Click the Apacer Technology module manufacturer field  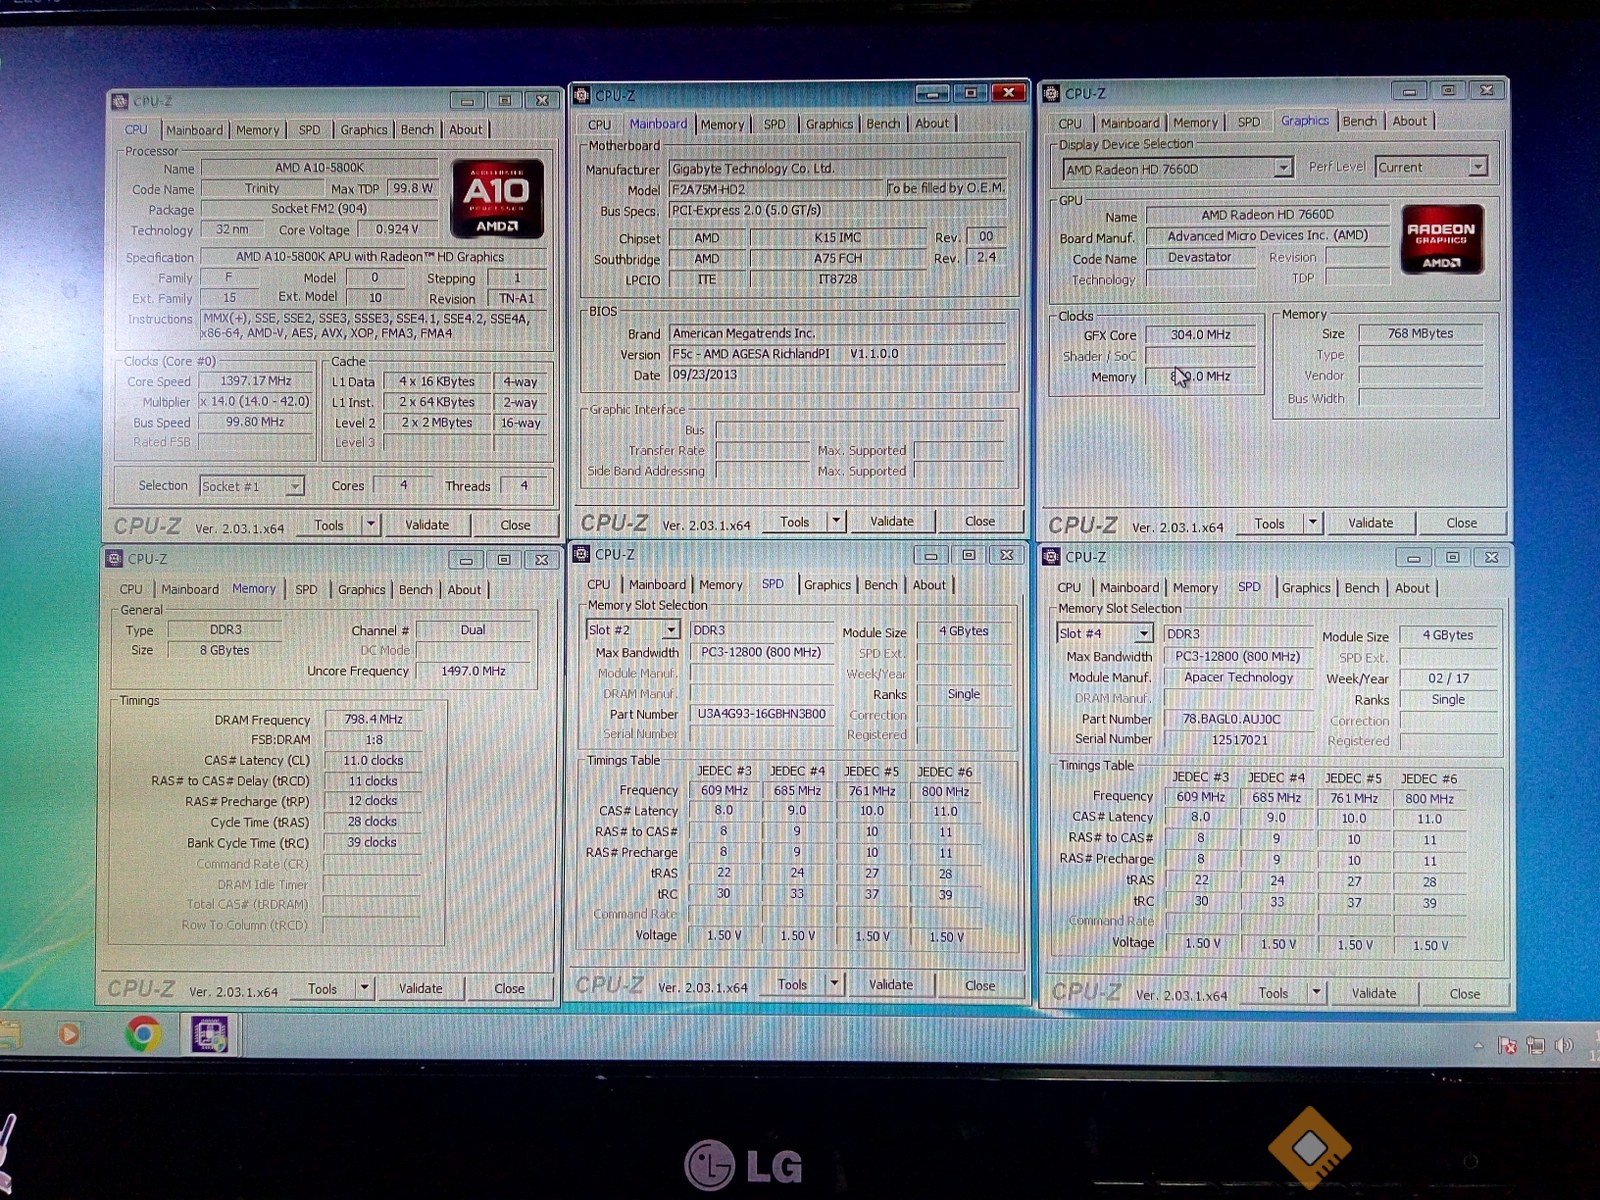click(1238, 677)
